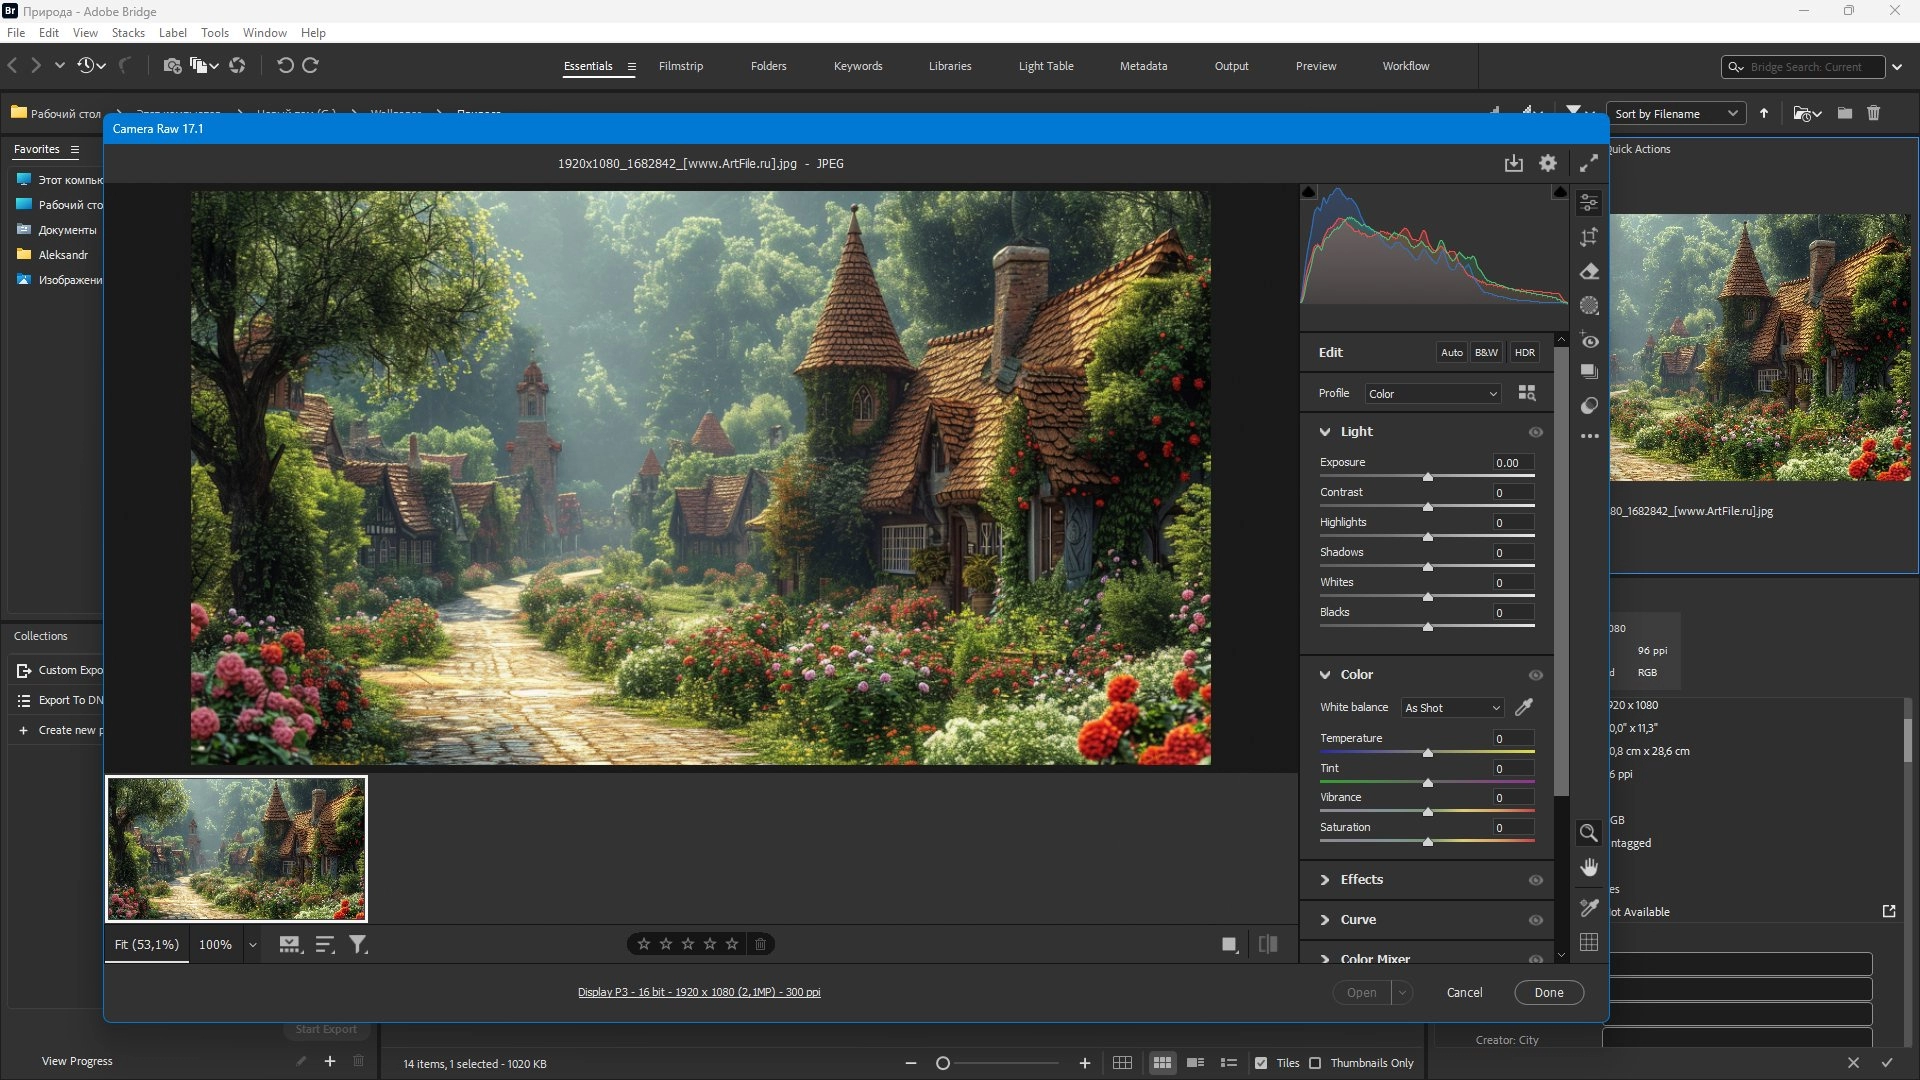Open the White balance As Shot dropdown
This screenshot has width=1920, height=1080.
point(1452,708)
